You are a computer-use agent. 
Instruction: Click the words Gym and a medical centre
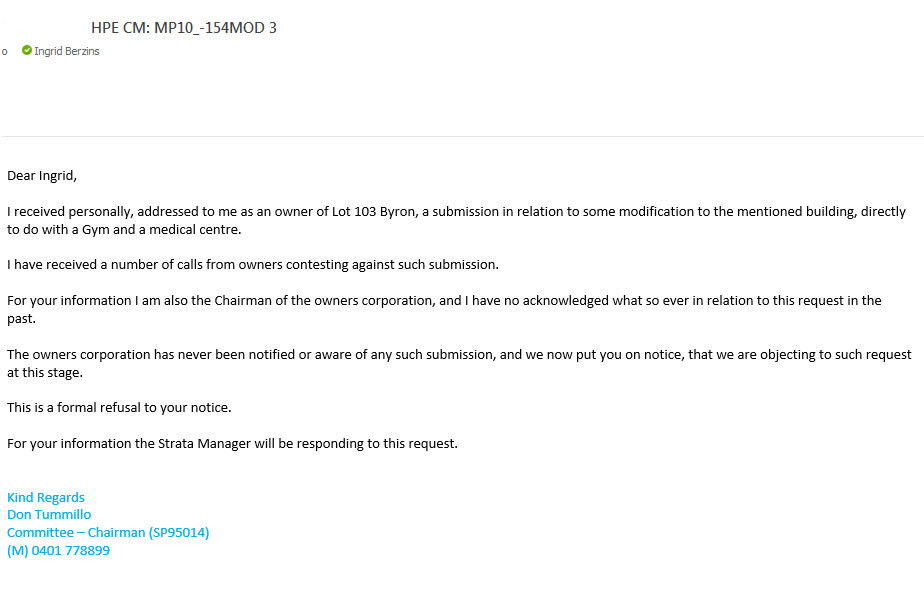coord(161,230)
